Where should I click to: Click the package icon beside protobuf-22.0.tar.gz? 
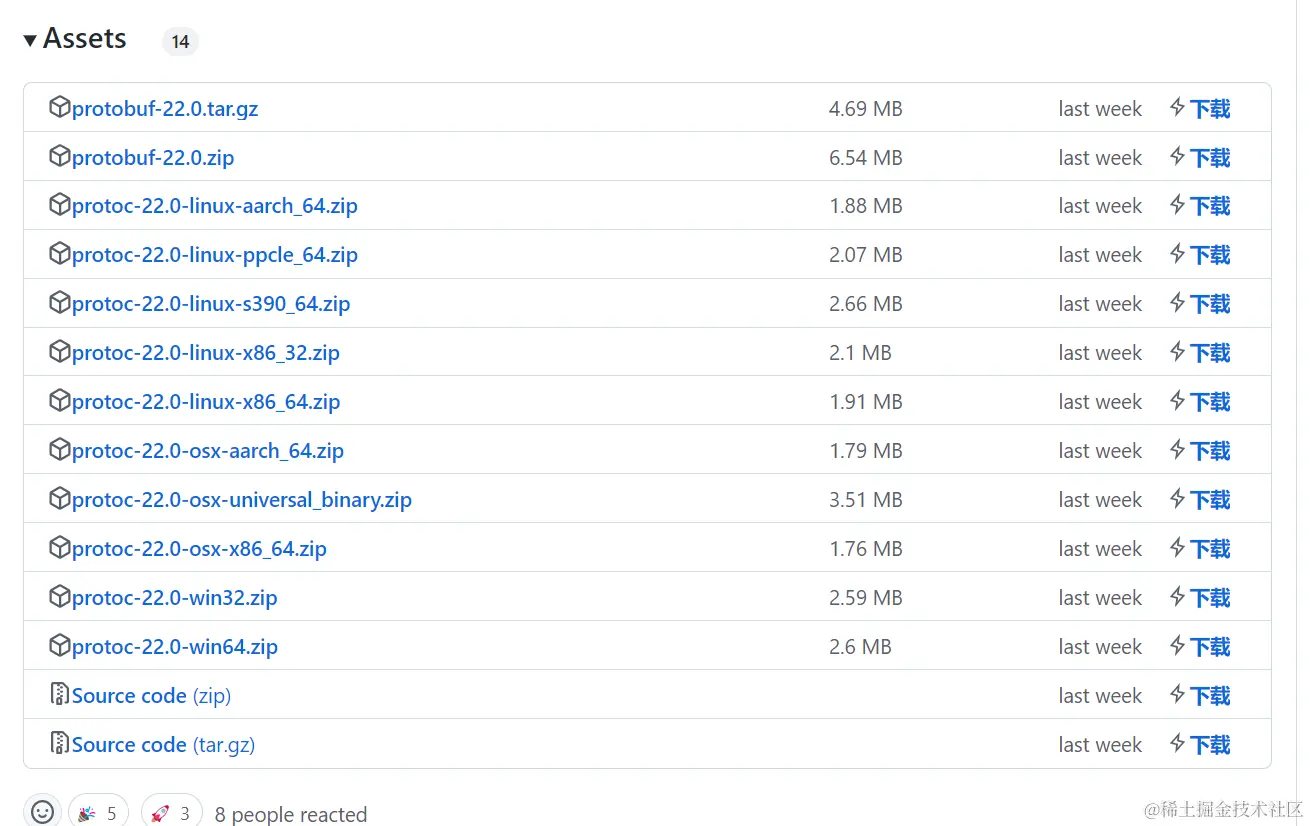(x=60, y=107)
